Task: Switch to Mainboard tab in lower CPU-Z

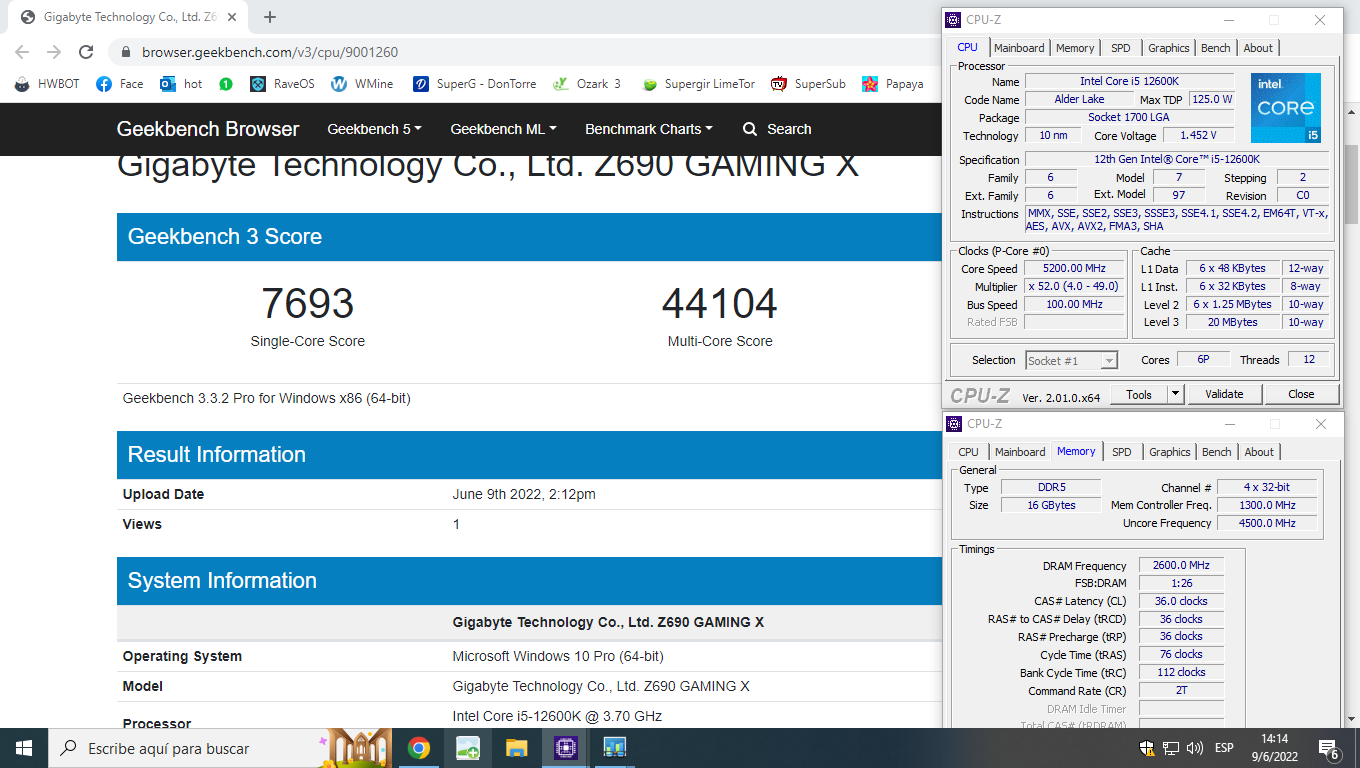Action: (1020, 452)
